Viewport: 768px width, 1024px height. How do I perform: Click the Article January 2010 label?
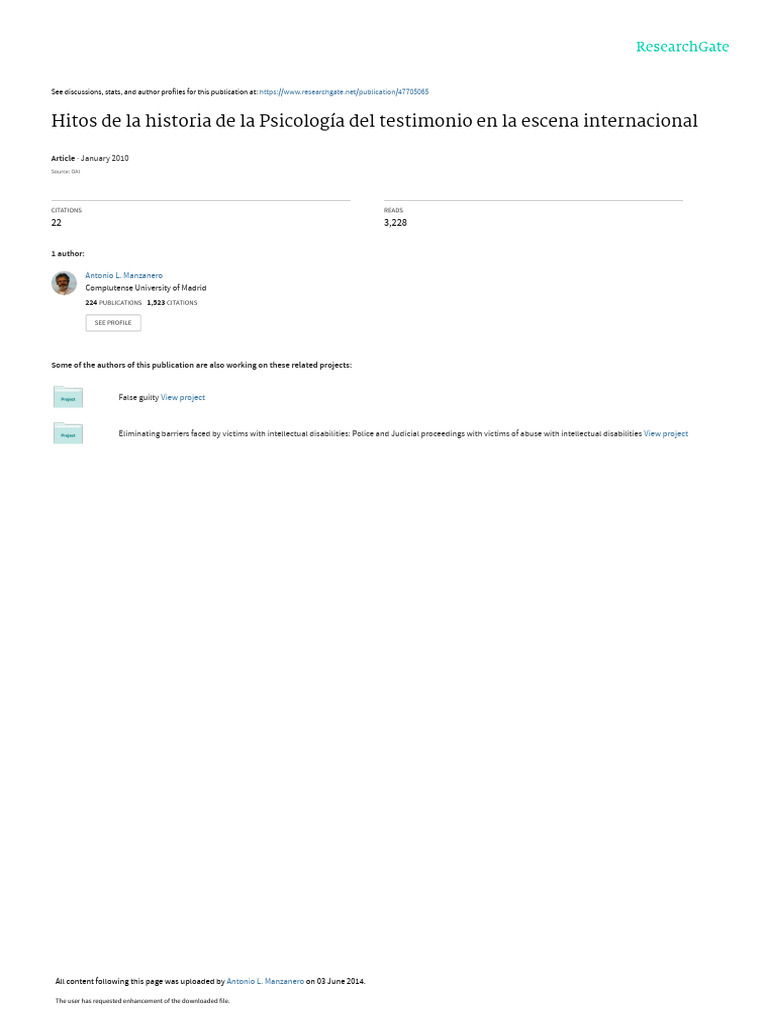(90, 159)
